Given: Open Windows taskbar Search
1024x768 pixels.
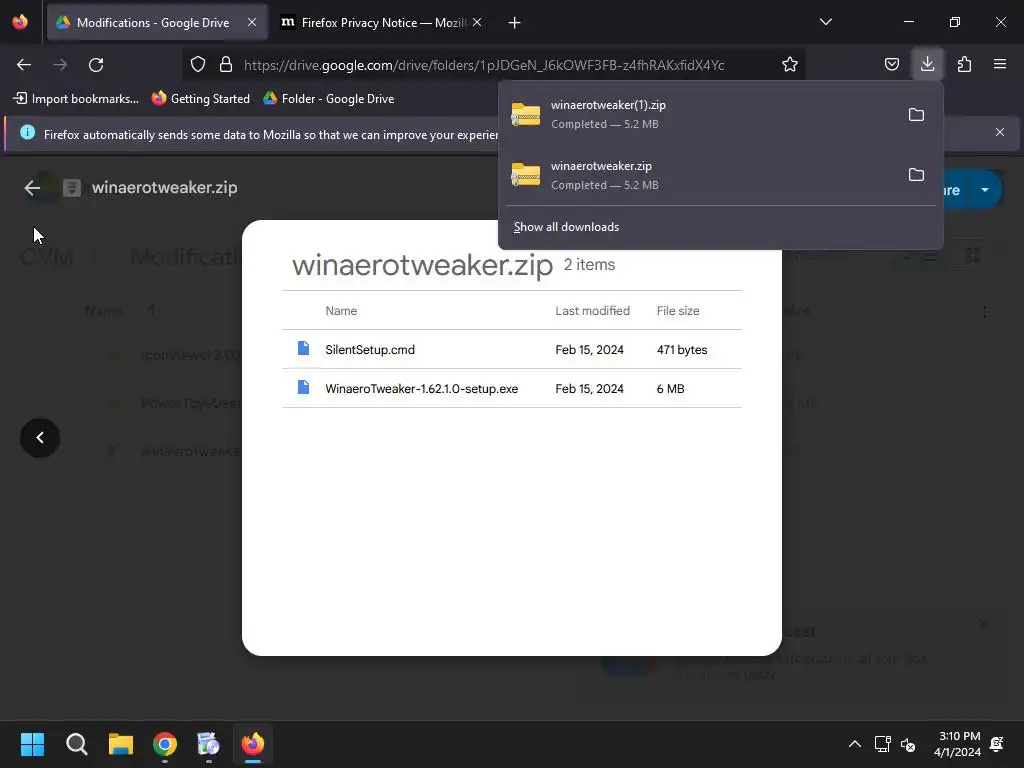Looking at the screenshot, I should [76, 744].
